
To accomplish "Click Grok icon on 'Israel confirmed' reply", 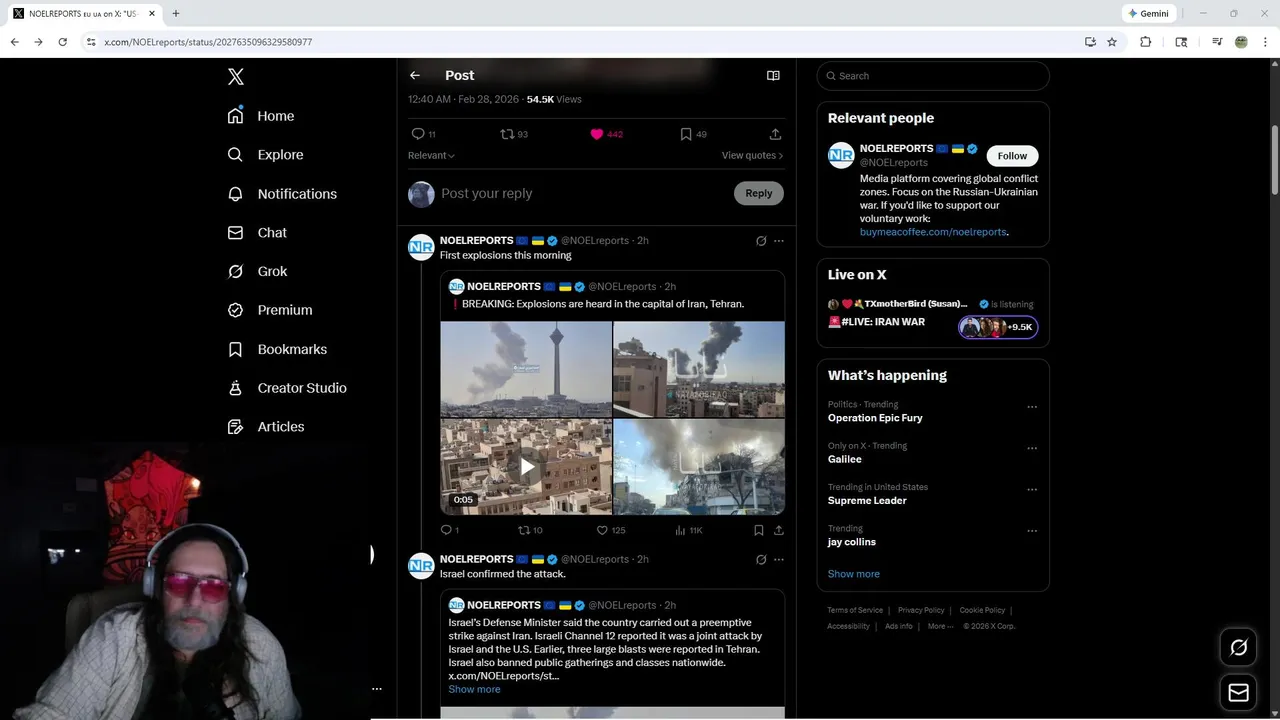I will [x=761, y=560].
